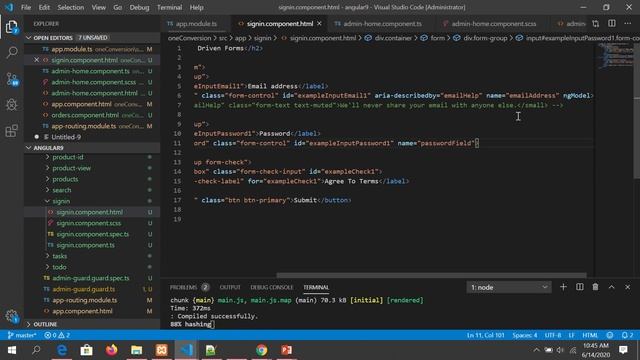Collapse the Open Editors section
Image resolution: width=640 pixels, height=360 pixels.
click(92, 38)
